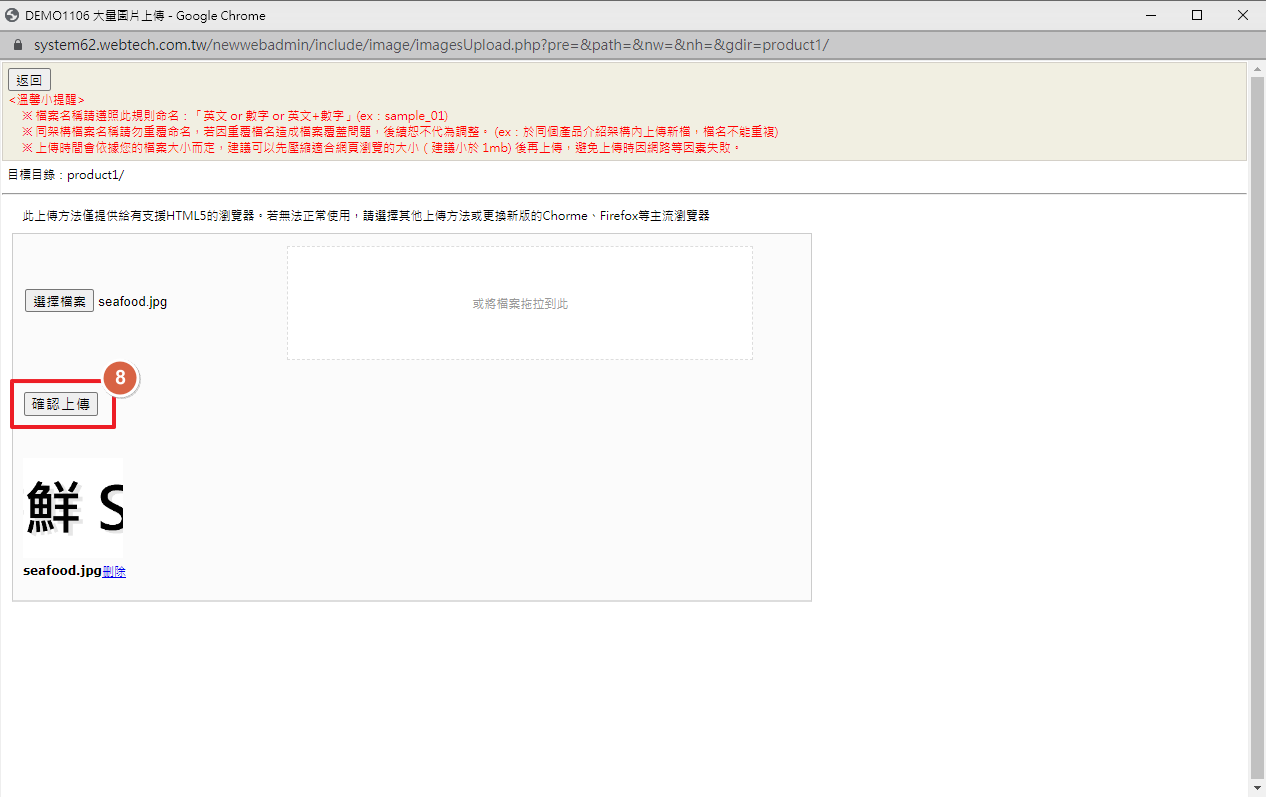Select the seafood.jpg preview thumbnail
Image resolution: width=1266 pixels, height=797 pixels.
click(x=73, y=508)
